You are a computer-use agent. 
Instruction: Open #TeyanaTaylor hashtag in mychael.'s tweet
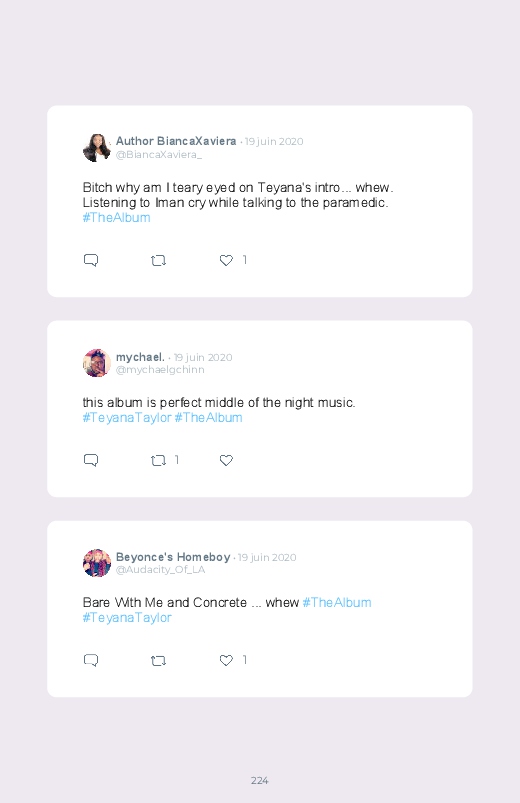pos(127,418)
